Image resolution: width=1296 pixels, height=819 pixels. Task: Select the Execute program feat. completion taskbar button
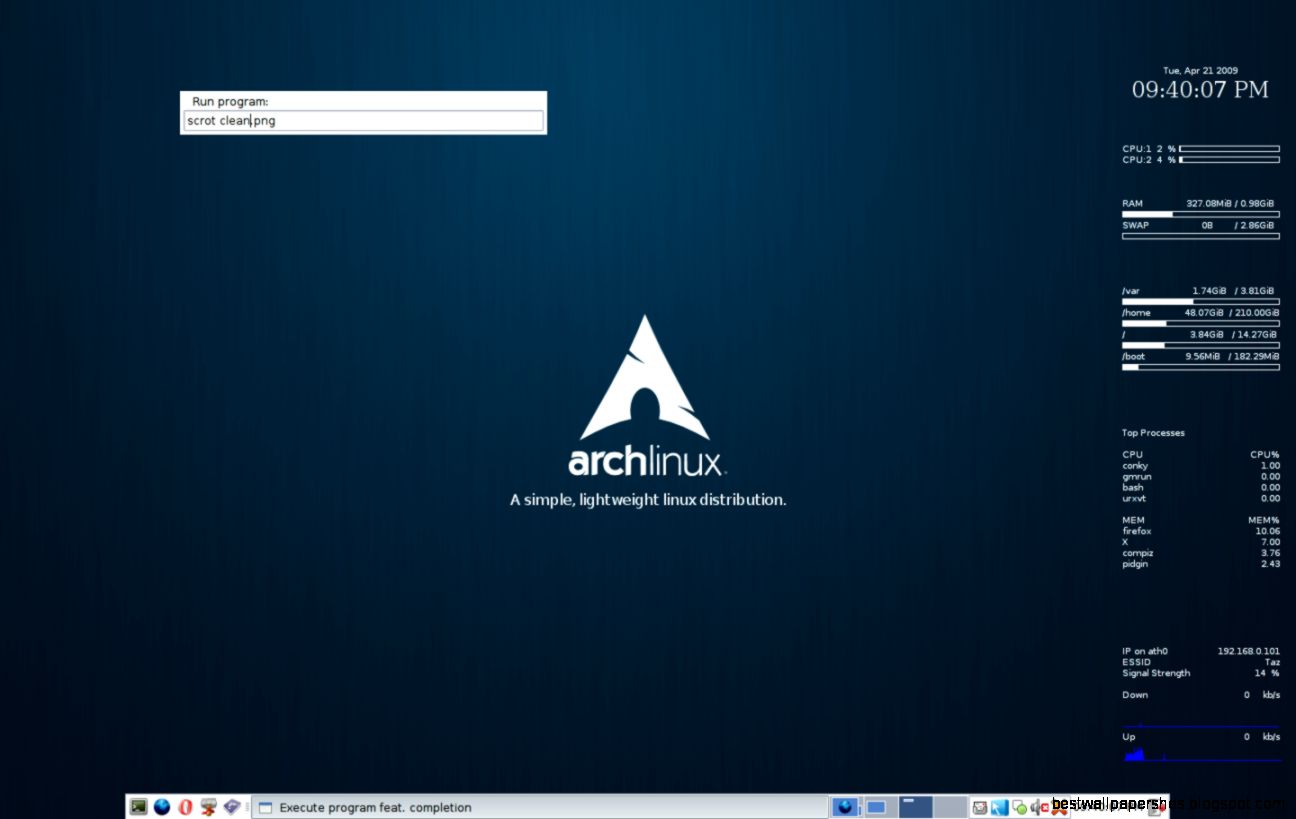click(540, 807)
